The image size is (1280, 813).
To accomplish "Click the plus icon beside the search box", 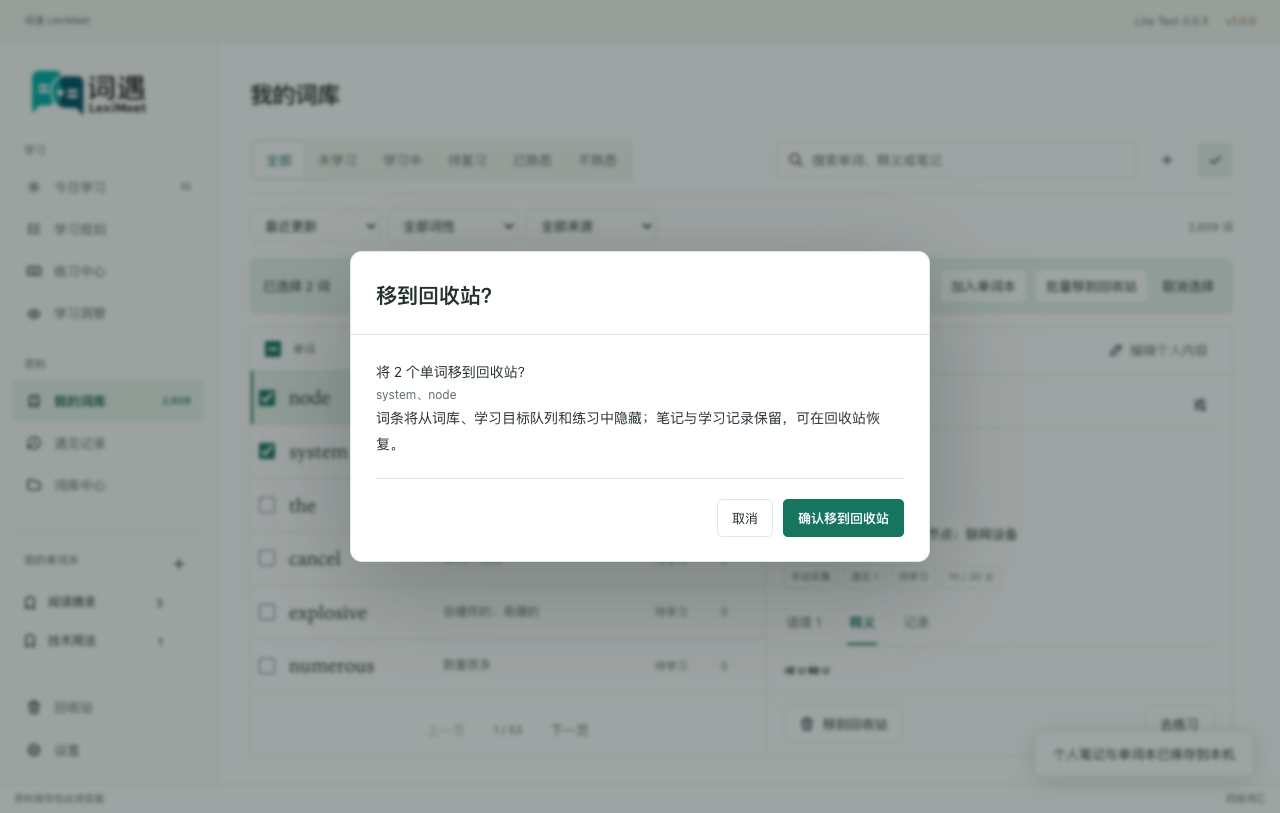I will 1166,160.
